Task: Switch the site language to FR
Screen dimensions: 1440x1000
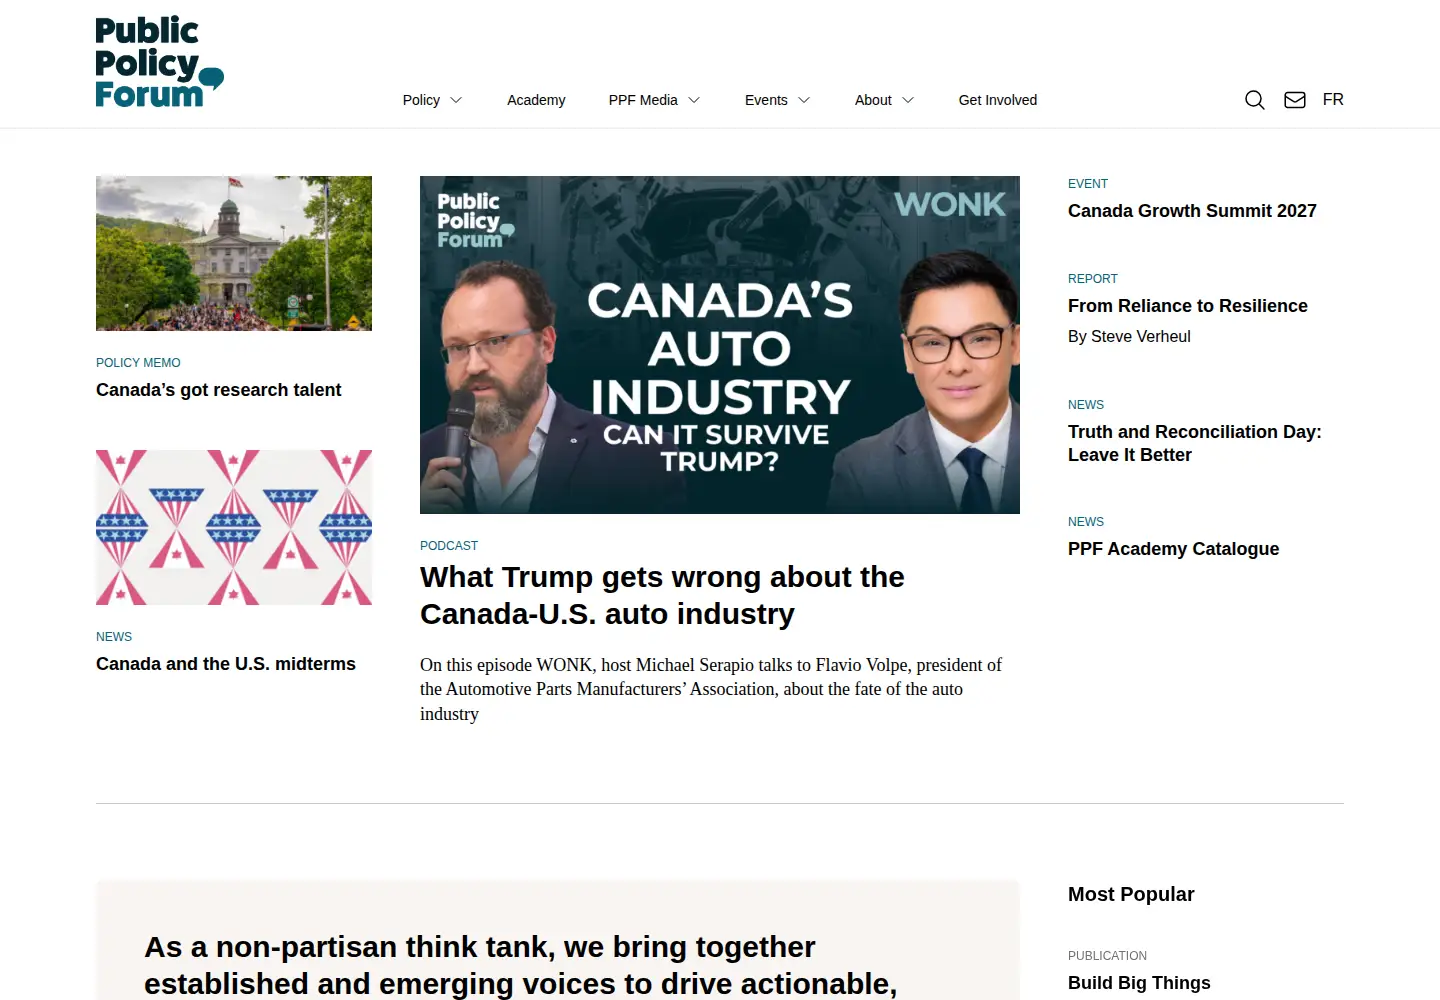Action: tap(1333, 100)
